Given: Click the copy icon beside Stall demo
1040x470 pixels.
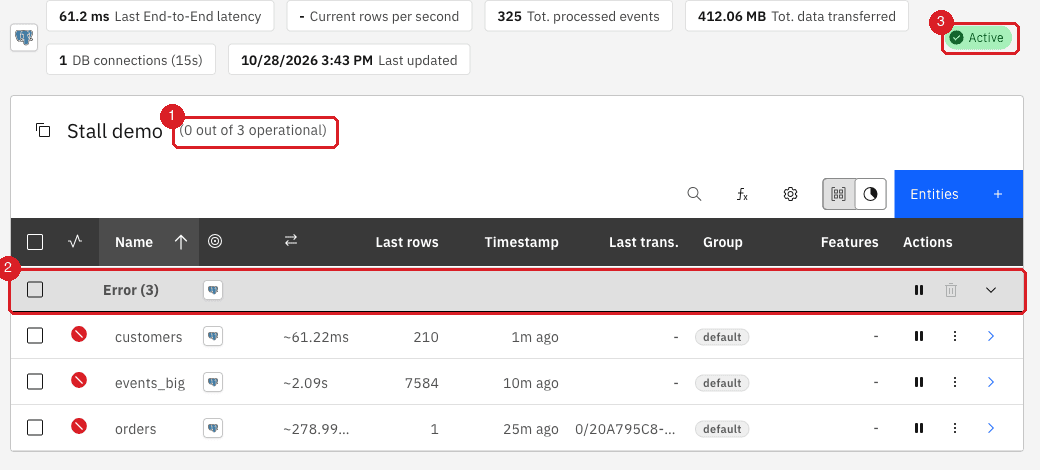Looking at the screenshot, I should [43, 130].
